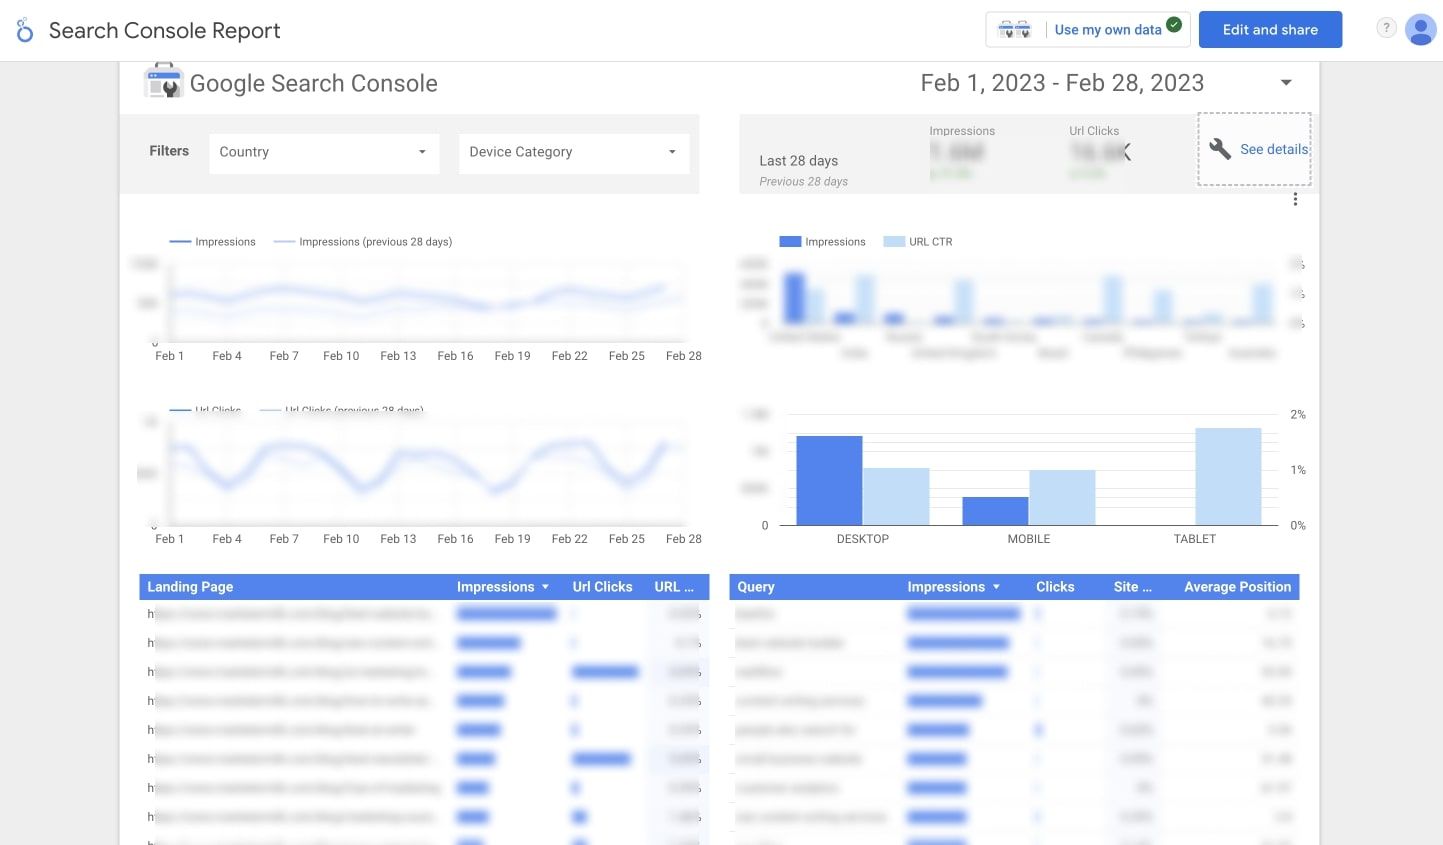Open the three-dot chart options menu
Screen dimensions: 1443x845
click(x=1295, y=200)
